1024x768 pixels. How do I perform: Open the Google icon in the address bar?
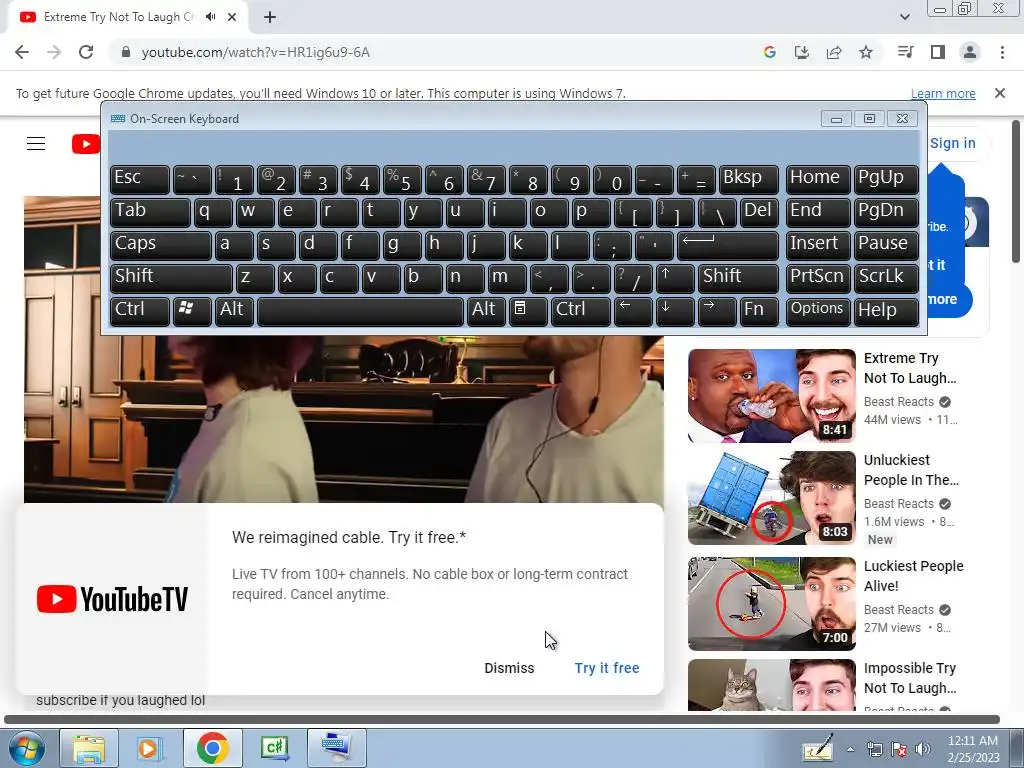769,52
